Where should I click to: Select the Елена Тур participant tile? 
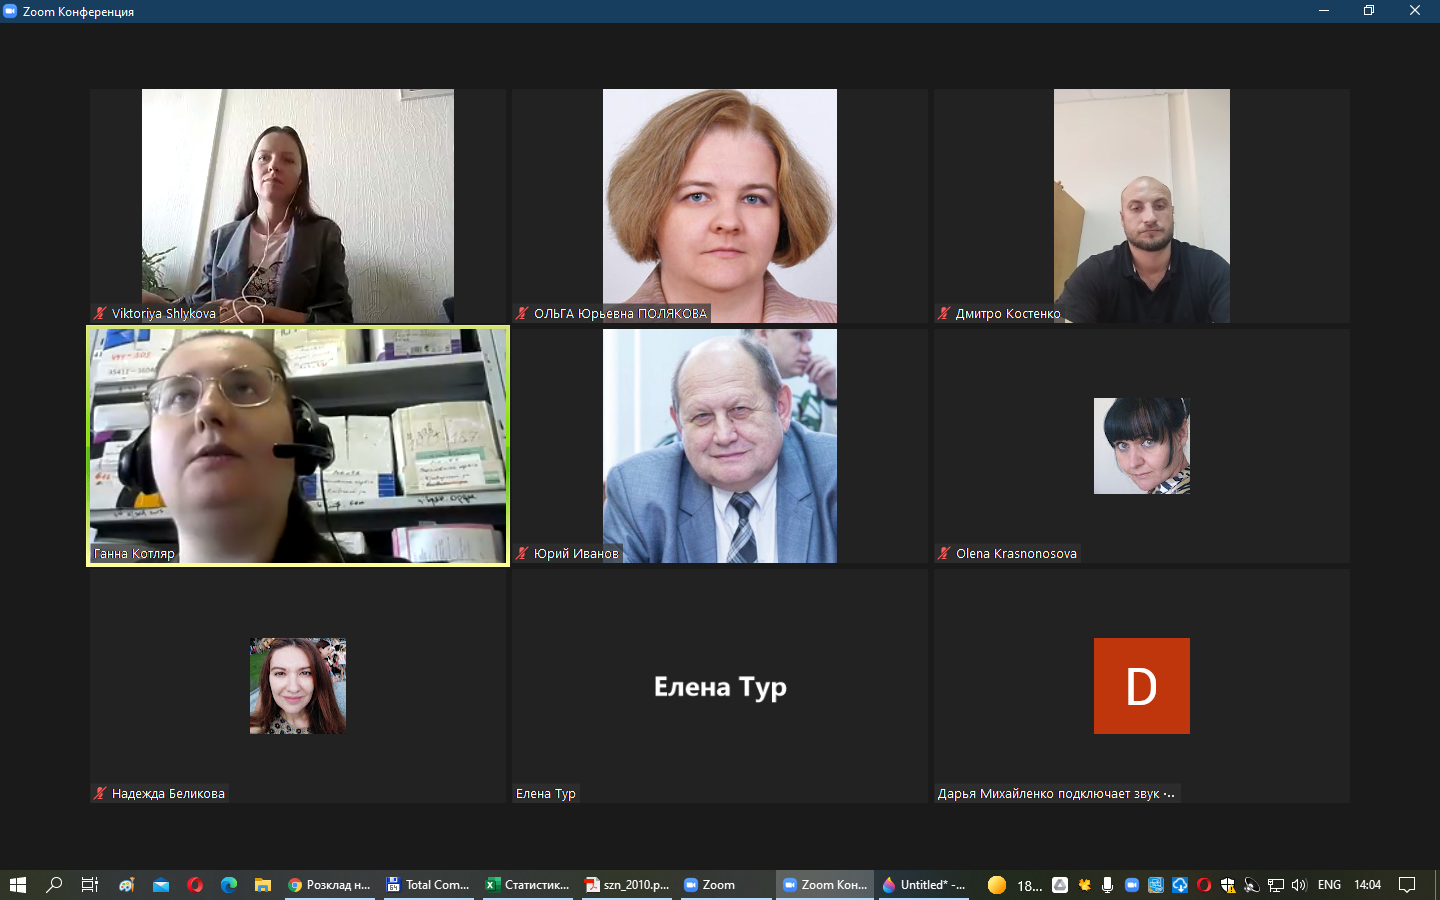click(720, 686)
